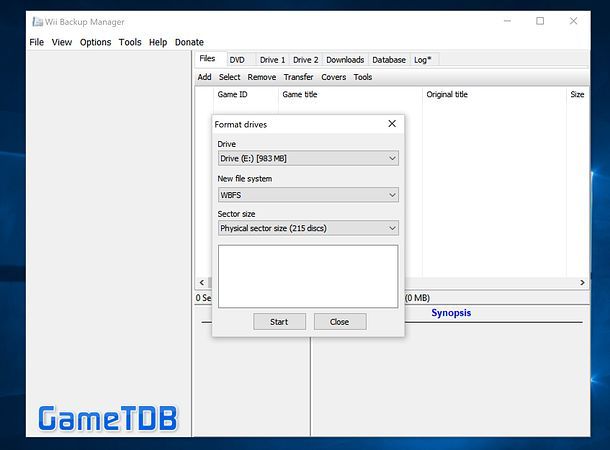Open the Remove toolbar menu
The height and width of the screenshot is (450, 610).
coord(262,77)
